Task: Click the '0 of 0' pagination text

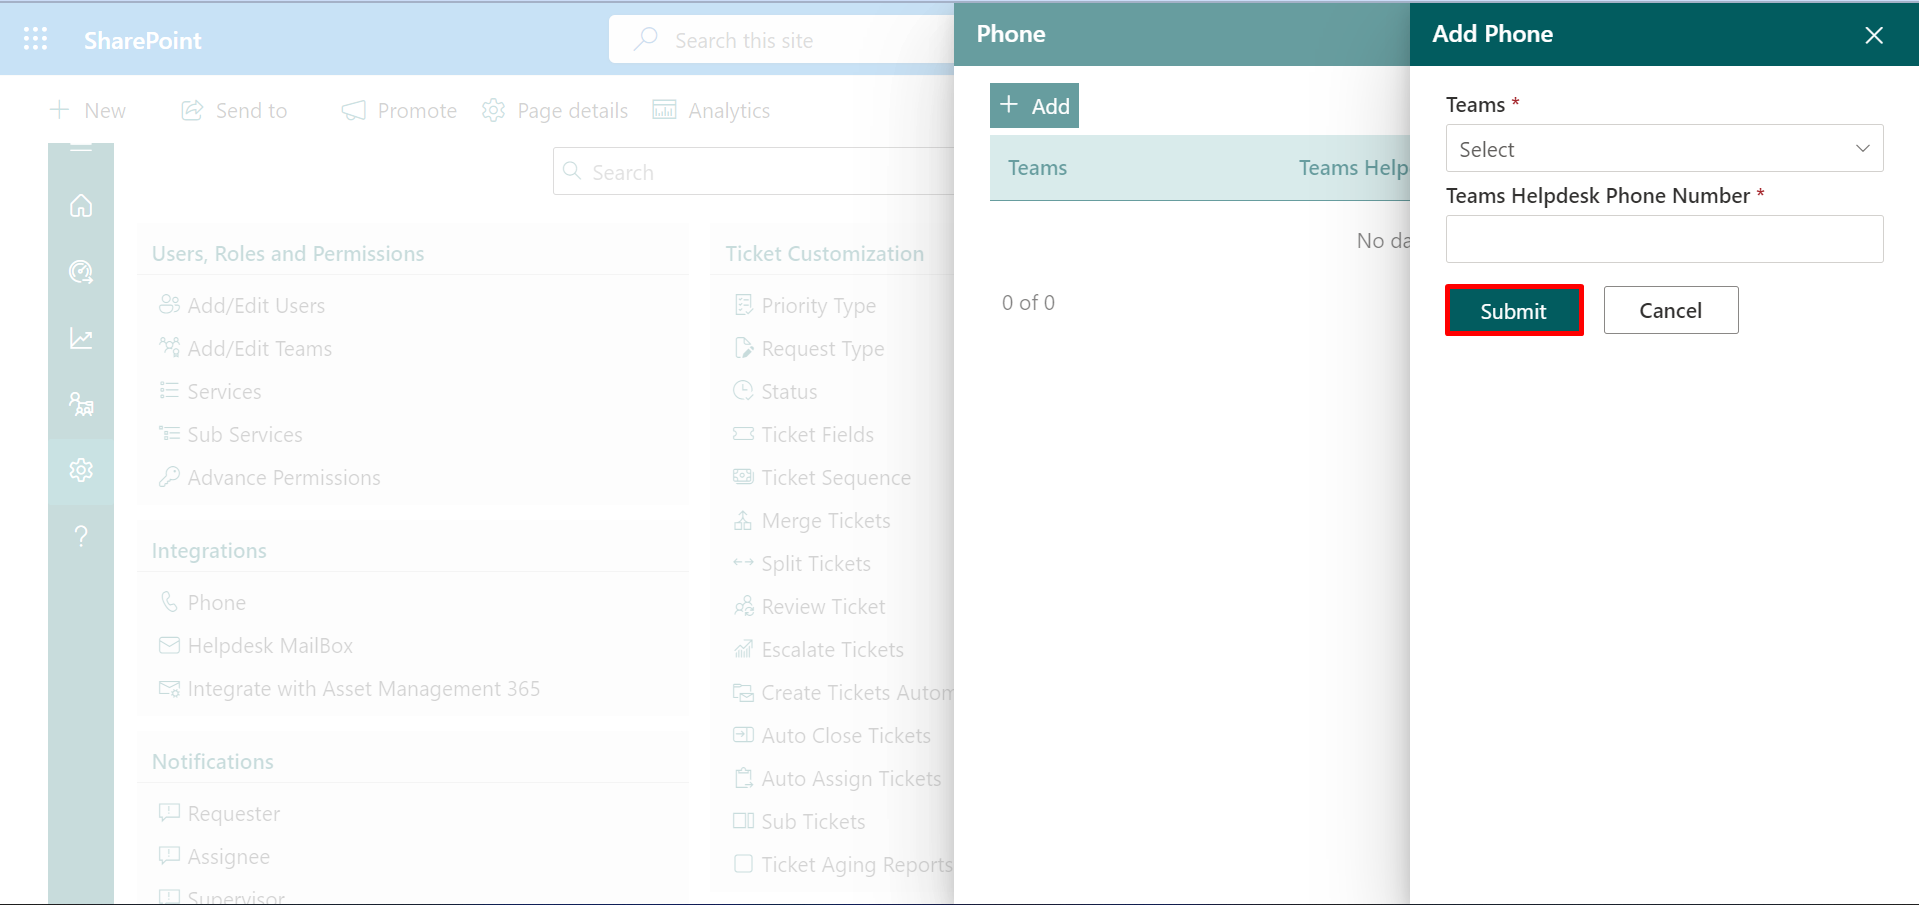Action: 1028,302
